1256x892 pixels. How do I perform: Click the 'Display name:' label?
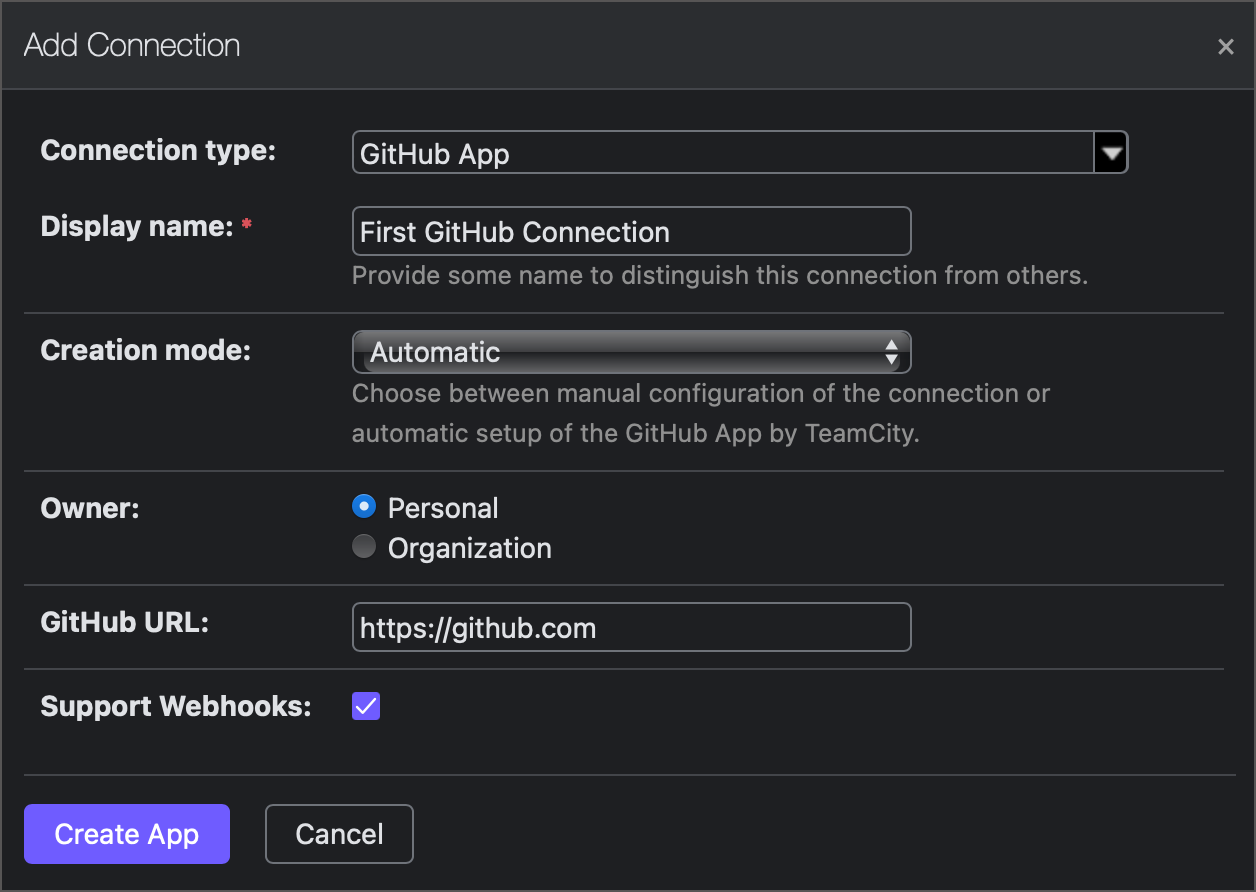pyautogui.click(x=137, y=227)
